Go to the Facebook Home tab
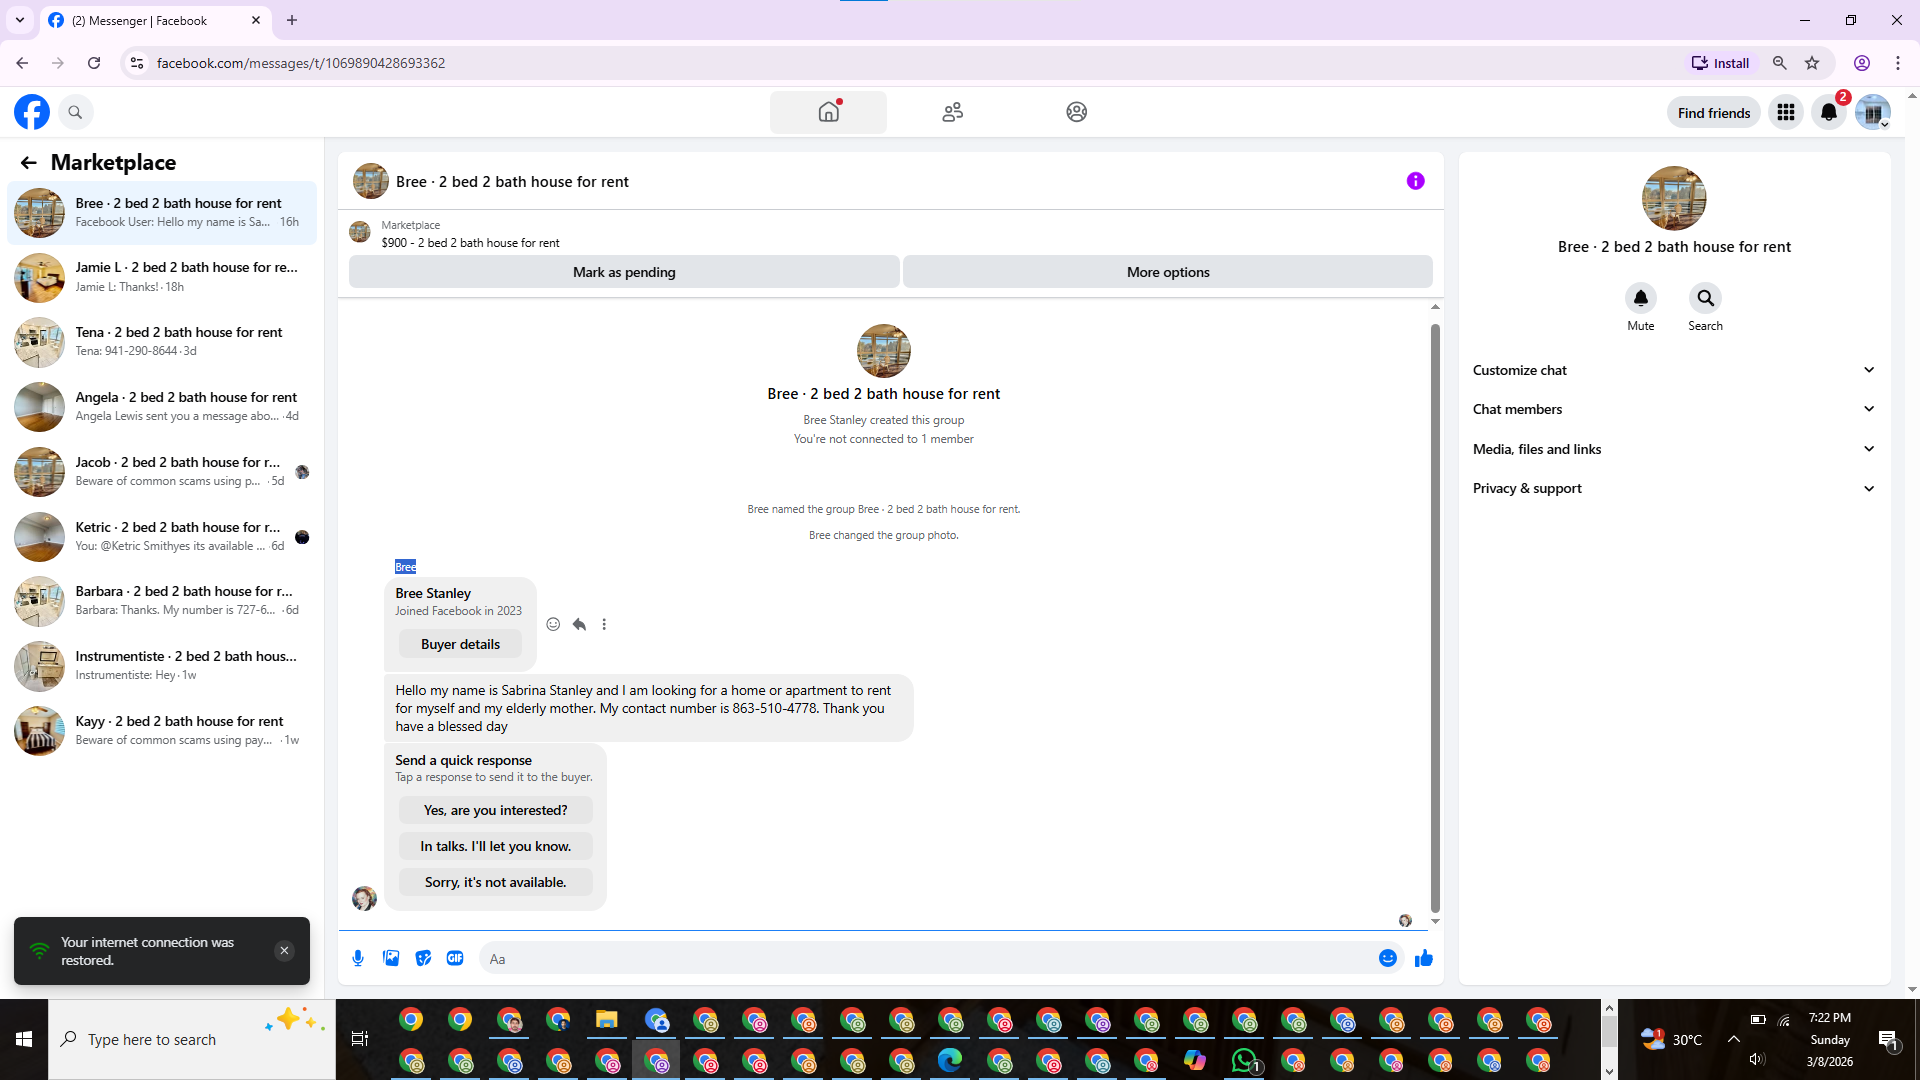This screenshot has height=1080, width=1920. click(x=828, y=112)
